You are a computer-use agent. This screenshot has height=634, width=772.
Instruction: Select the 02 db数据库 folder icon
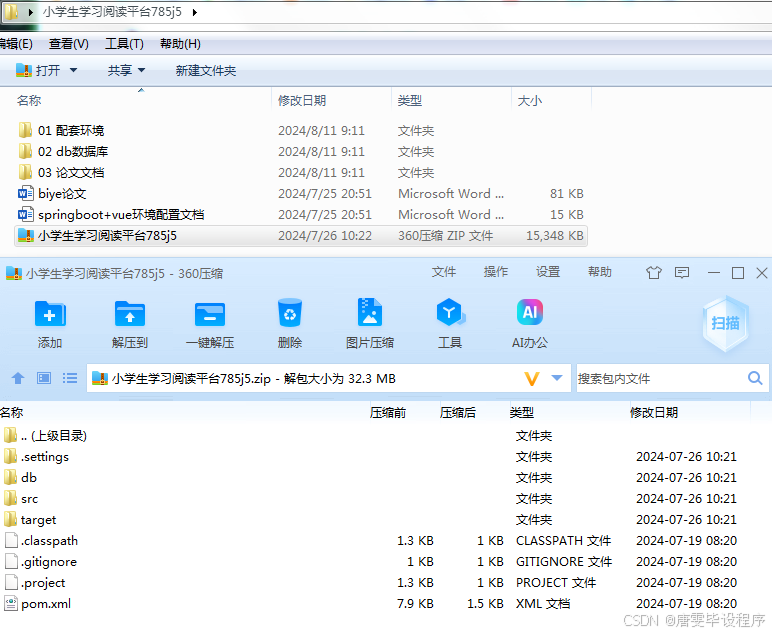(x=25, y=151)
